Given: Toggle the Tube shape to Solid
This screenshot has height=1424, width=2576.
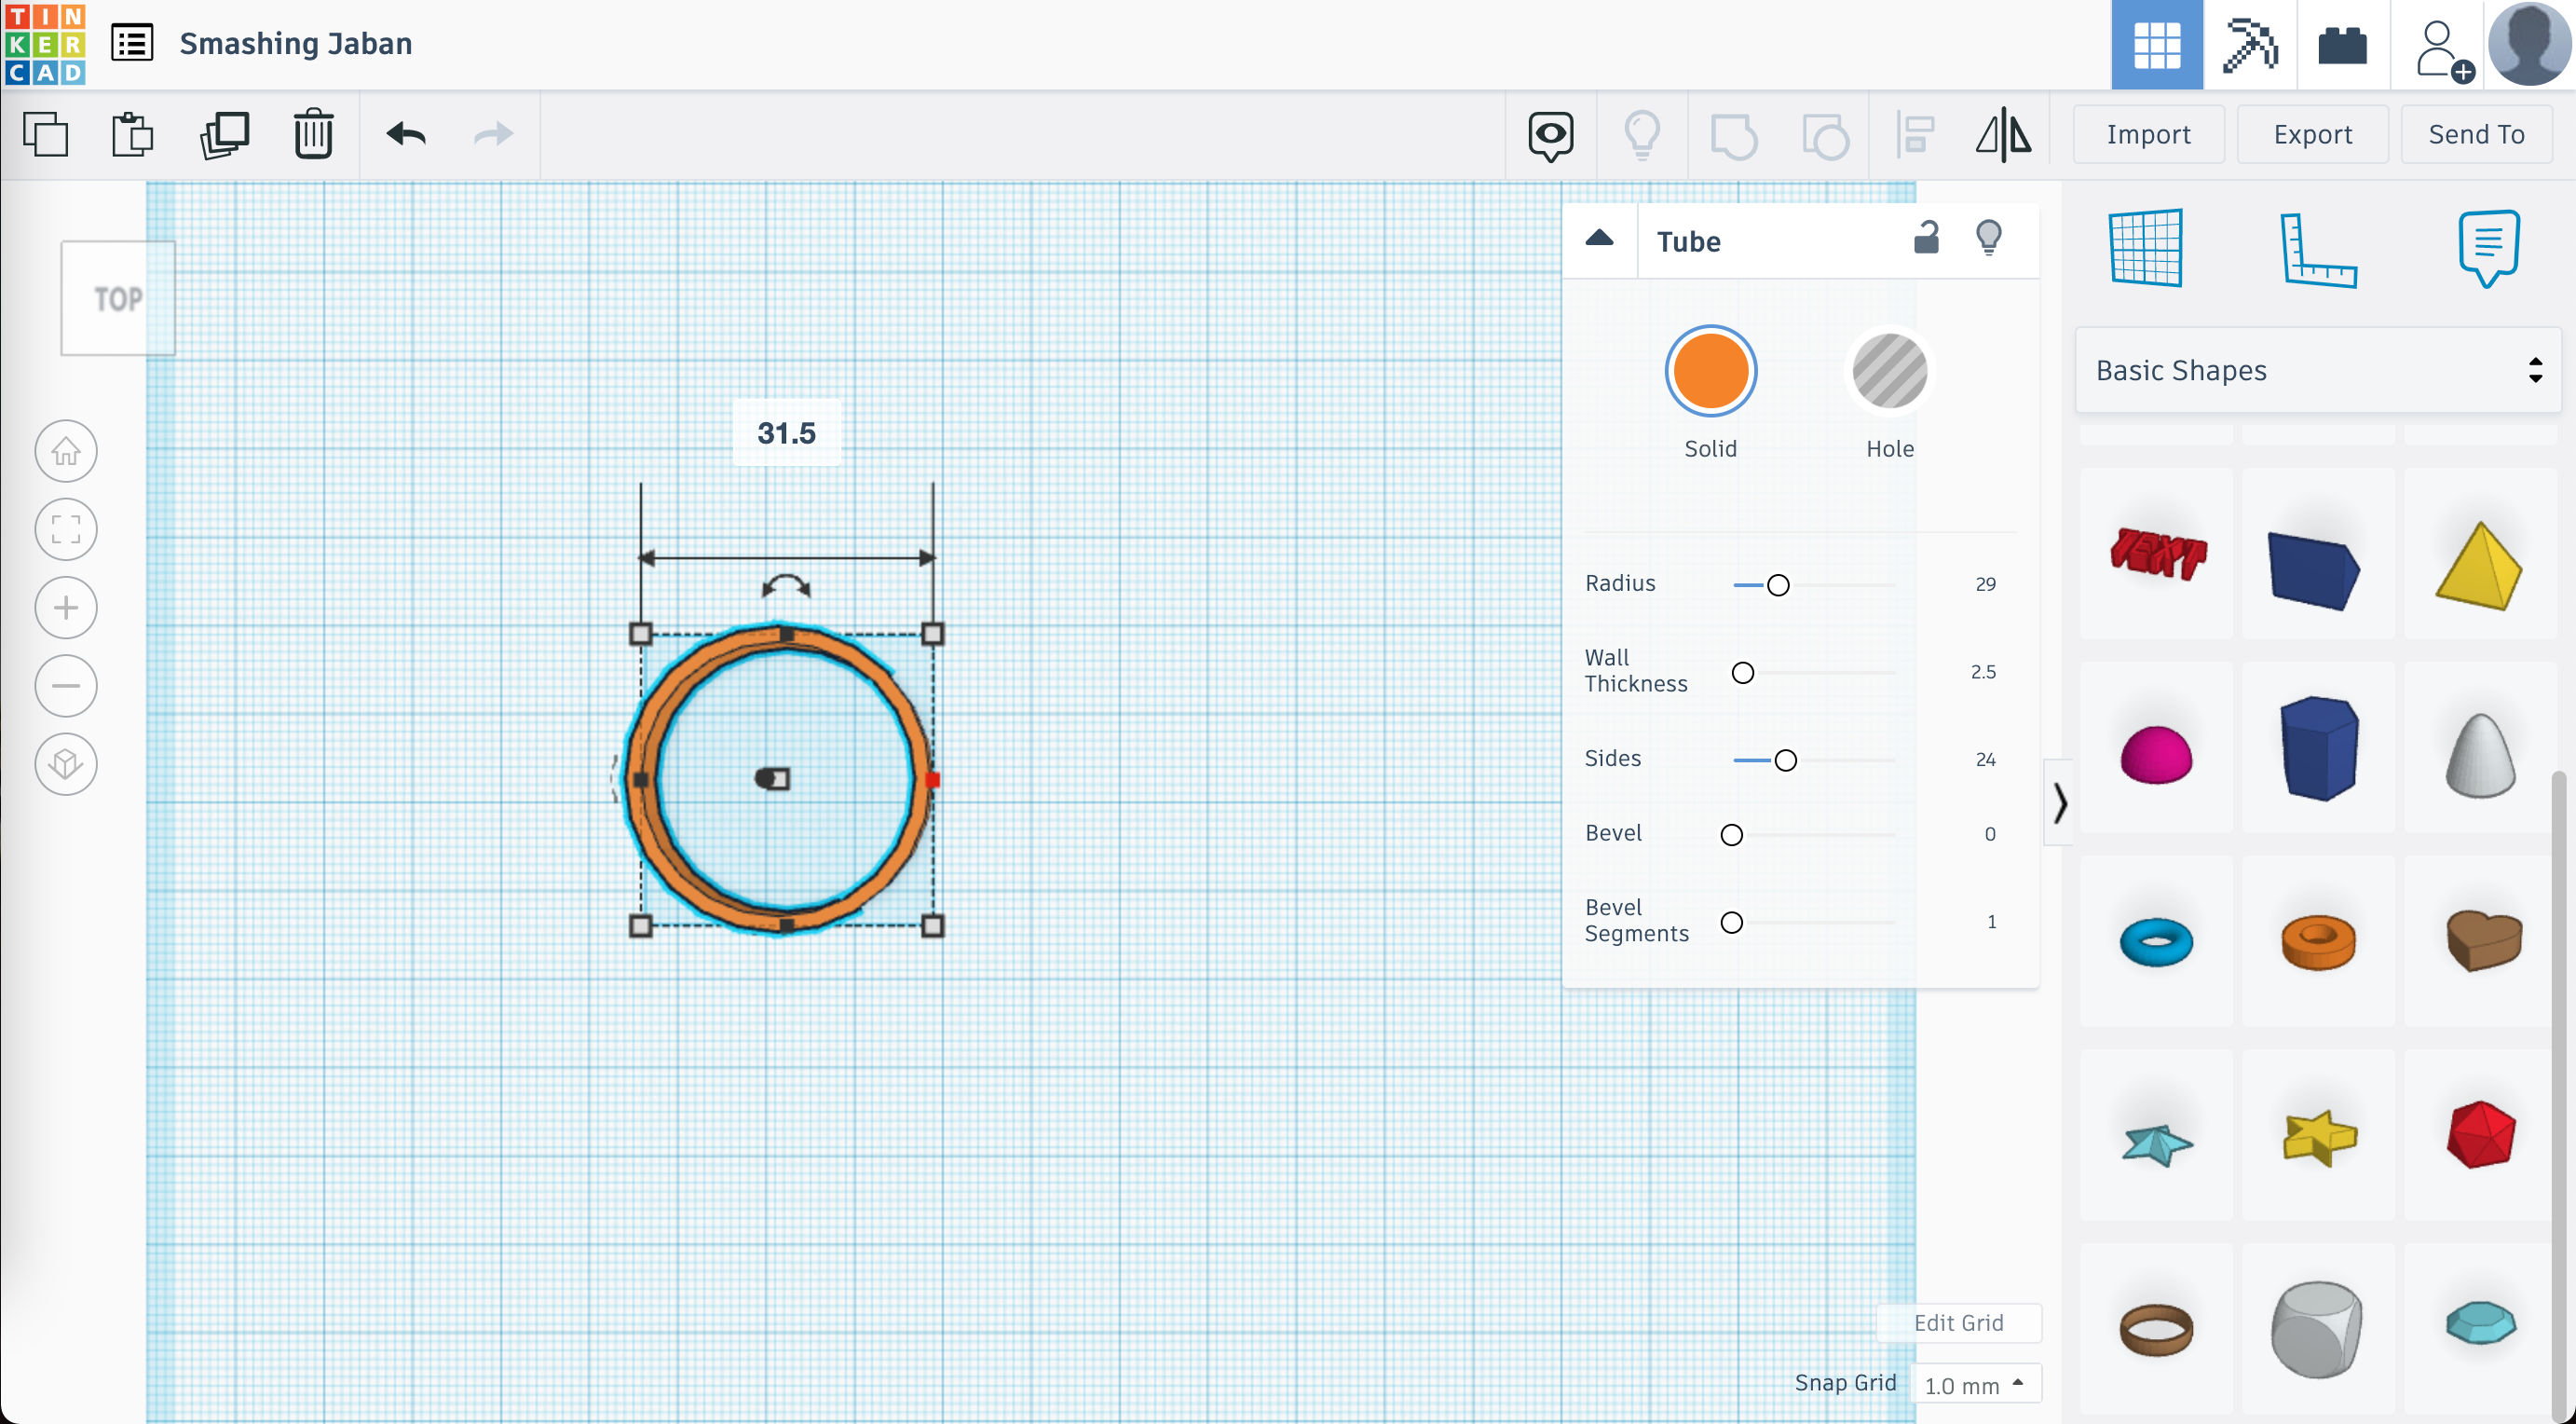Looking at the screenshot, I should tap(1711, 370).
